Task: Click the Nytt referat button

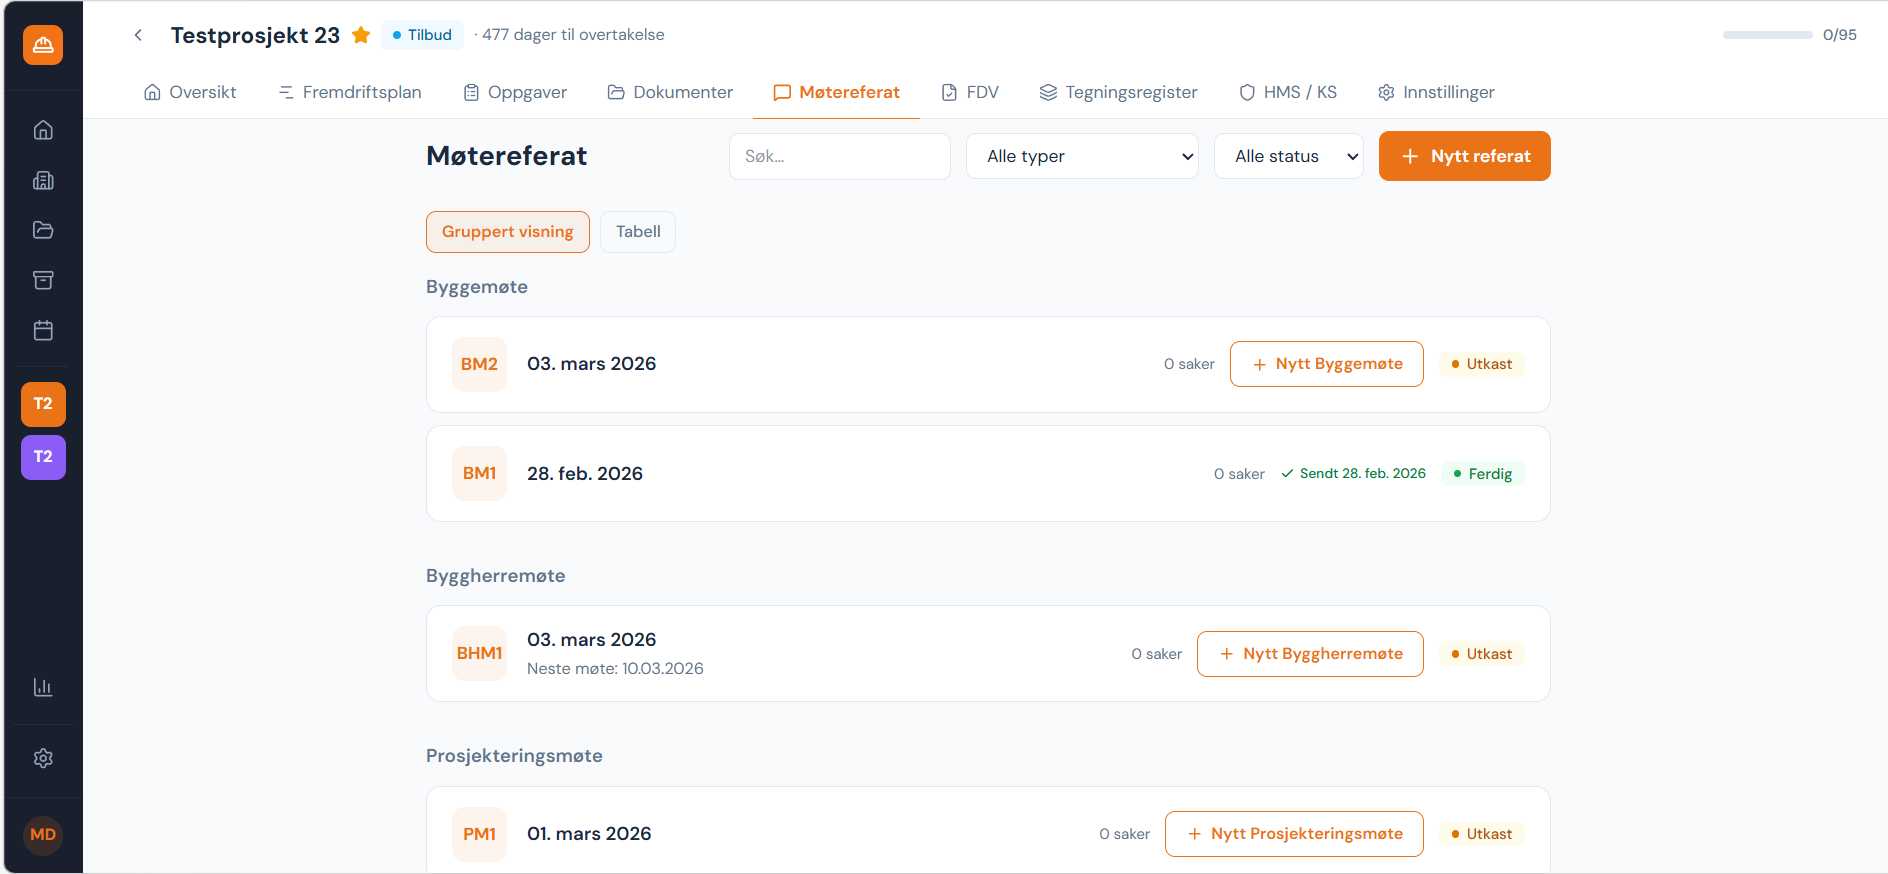Action: [1464, 156]
